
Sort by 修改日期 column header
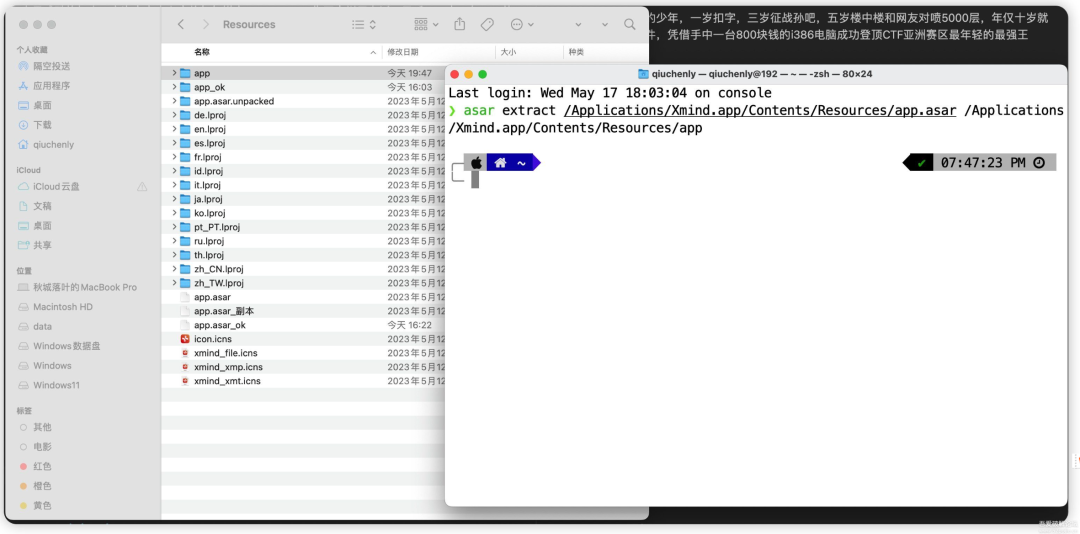click(403, 52)
